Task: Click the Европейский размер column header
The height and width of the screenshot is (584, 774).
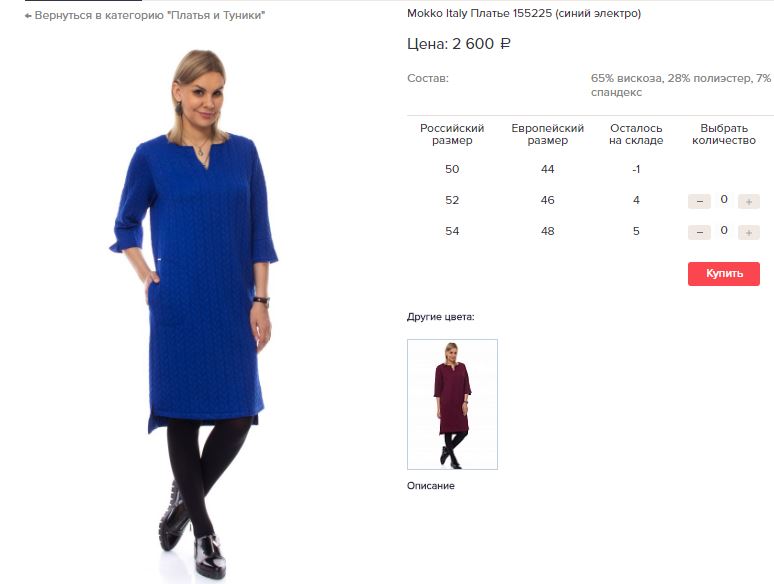Action: click(547, 134)
